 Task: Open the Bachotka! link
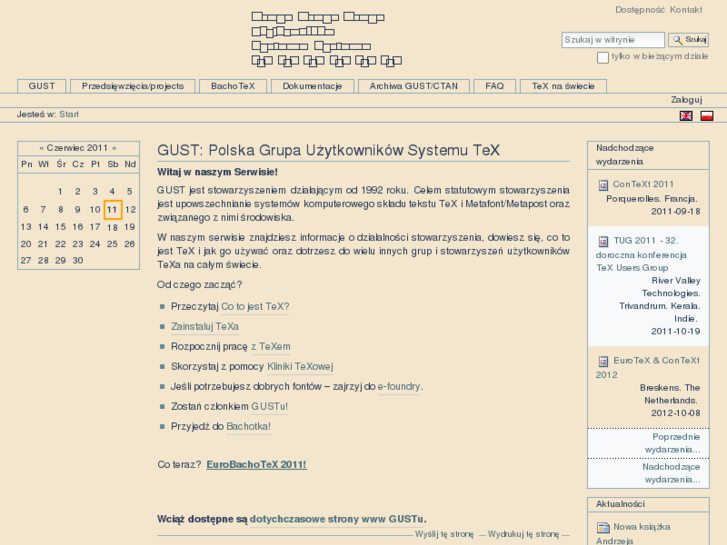click(249, 426)
